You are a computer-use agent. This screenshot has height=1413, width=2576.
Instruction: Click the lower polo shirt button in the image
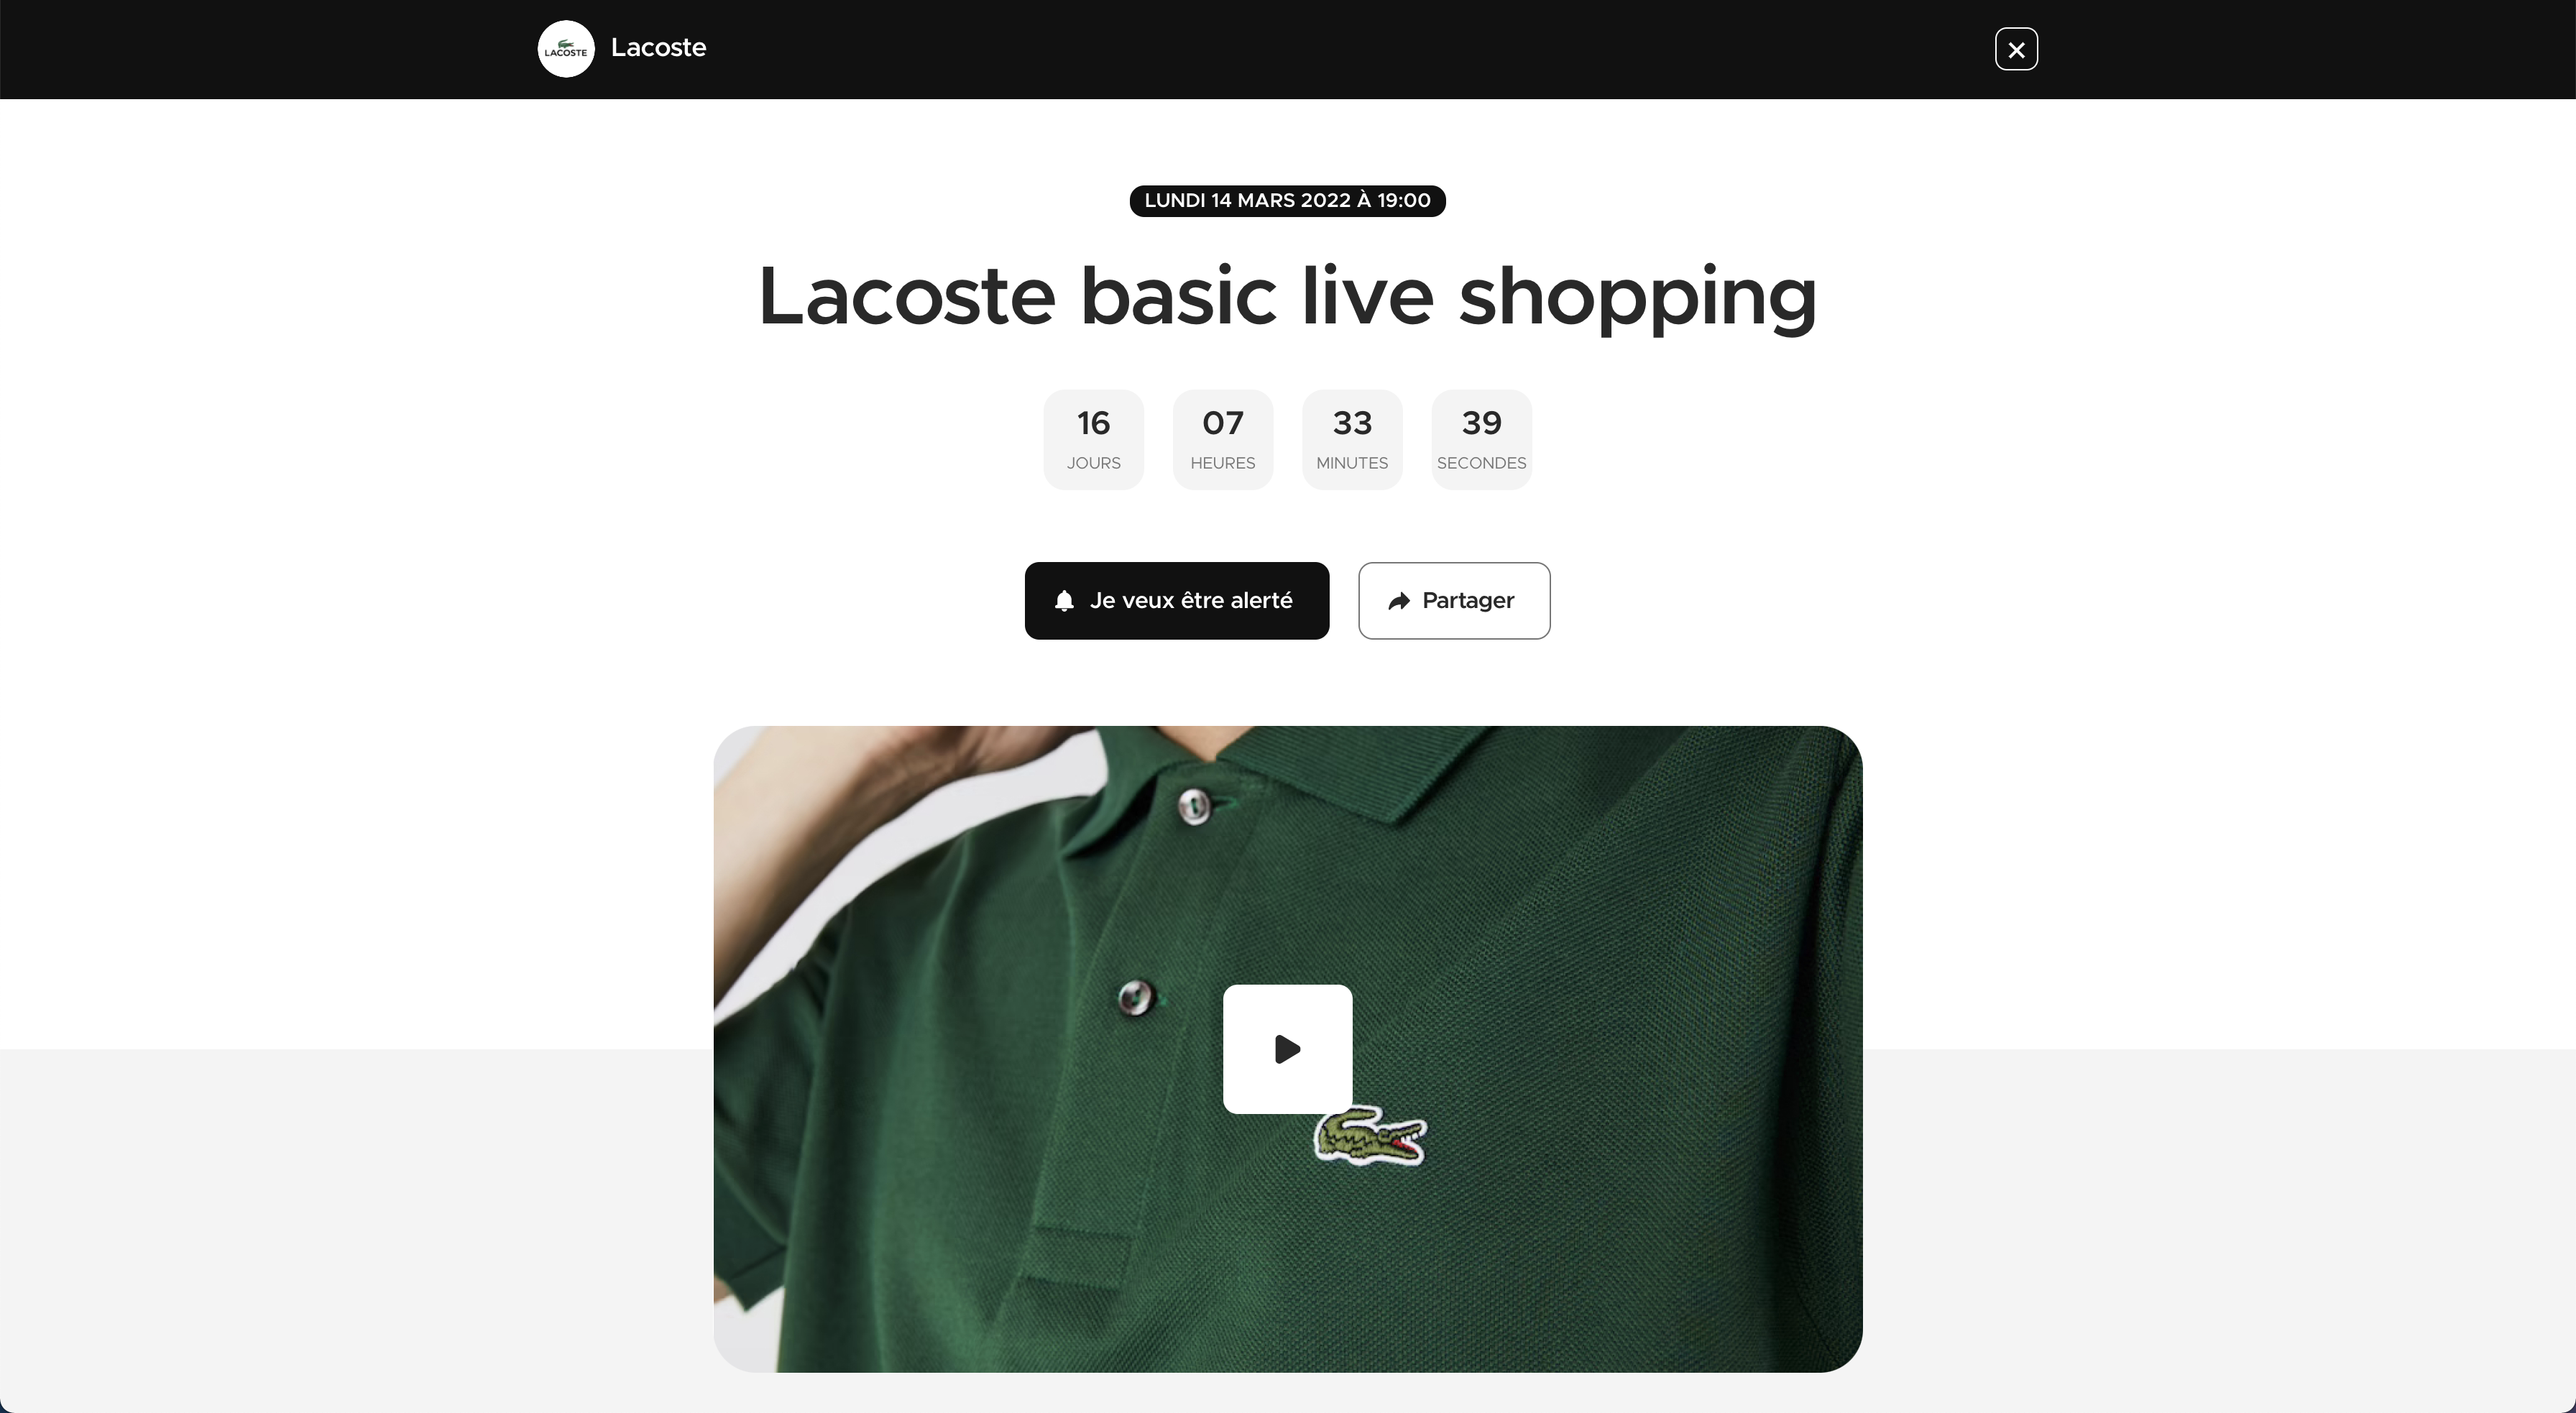pos(1135,997)
